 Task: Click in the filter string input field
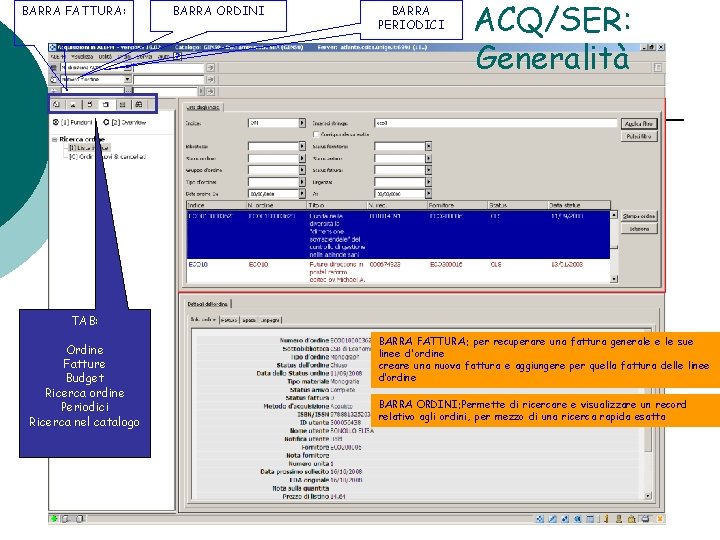coord(495,123)
